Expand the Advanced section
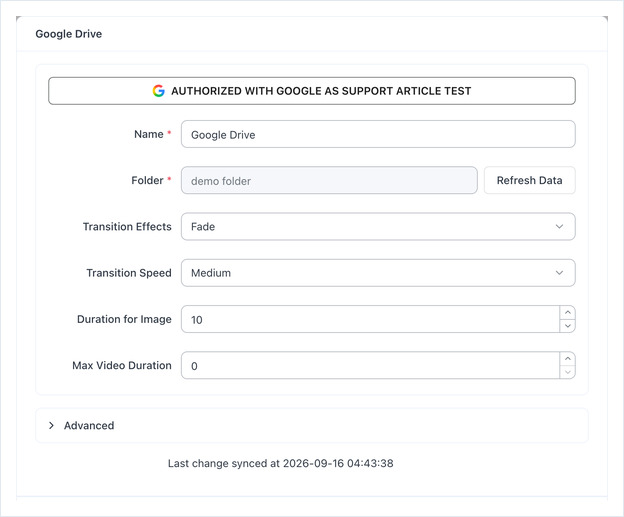 (312, 425)
